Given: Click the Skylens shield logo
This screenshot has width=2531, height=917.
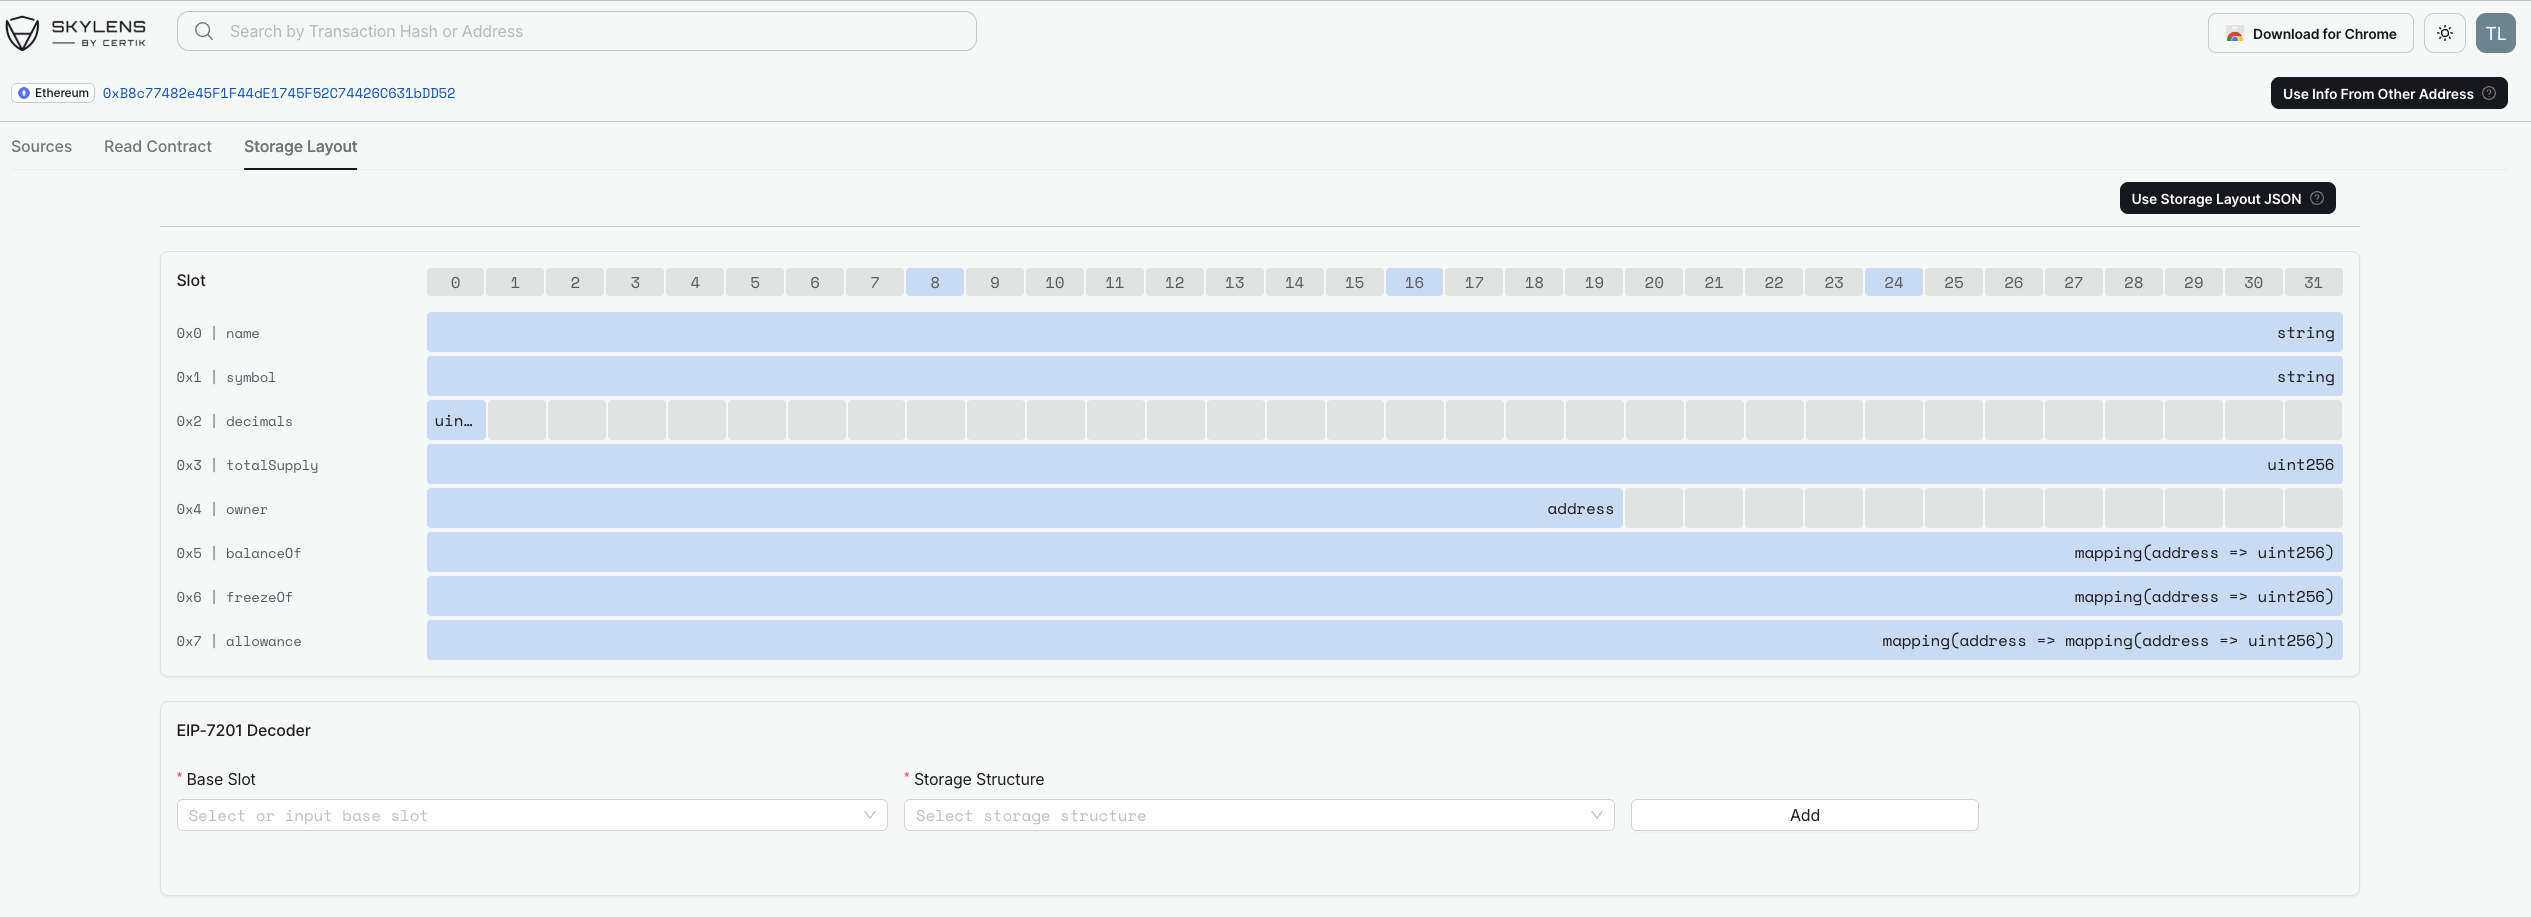Looking at the screenshot, I should 22,32.
